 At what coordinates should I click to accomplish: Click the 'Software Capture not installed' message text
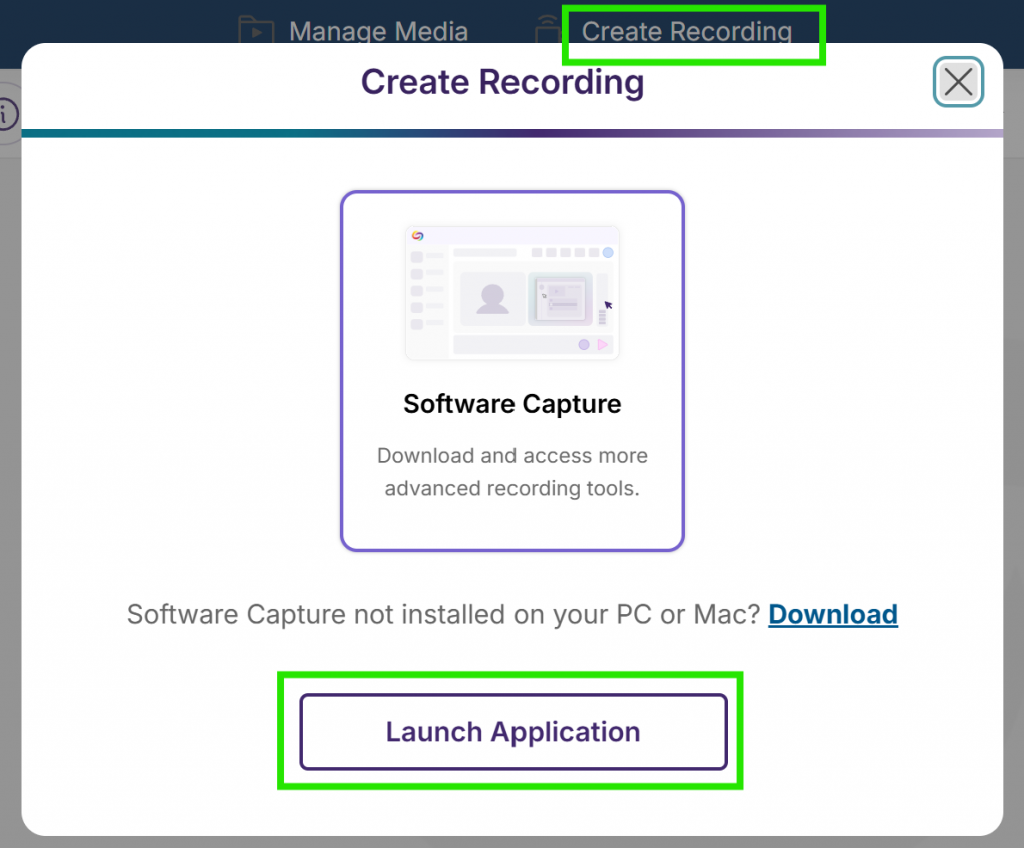(444, 614)
